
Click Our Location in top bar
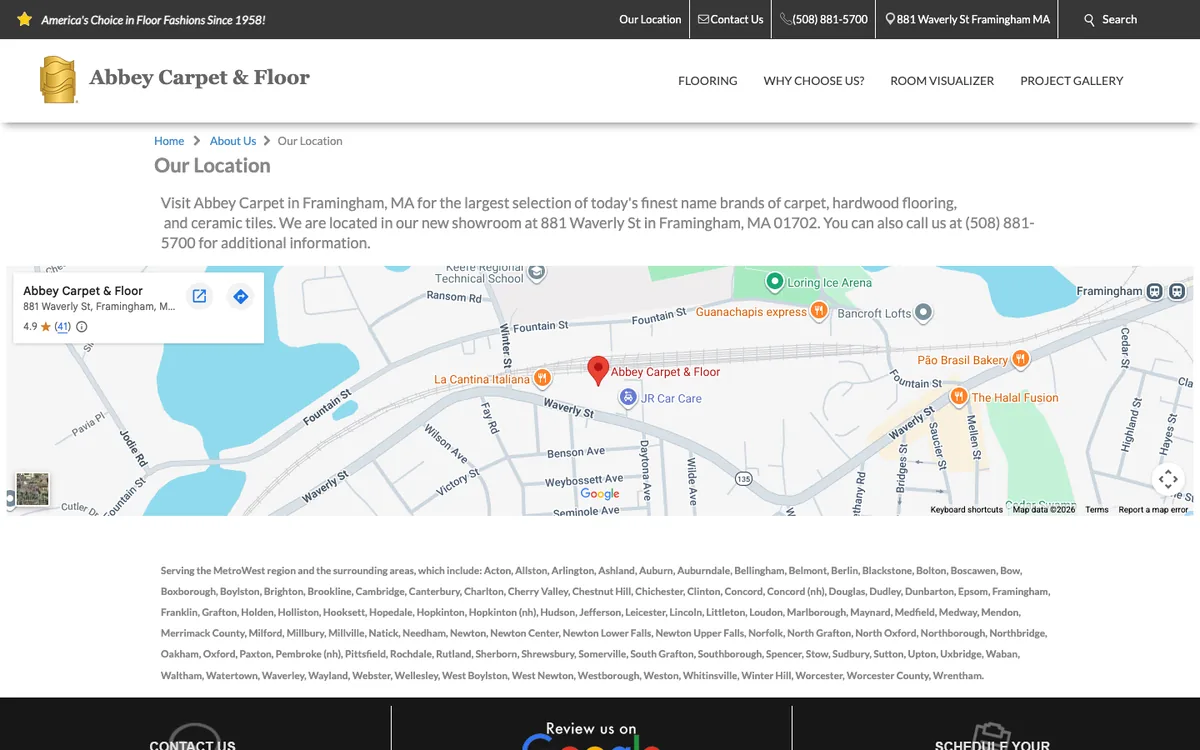650,20
